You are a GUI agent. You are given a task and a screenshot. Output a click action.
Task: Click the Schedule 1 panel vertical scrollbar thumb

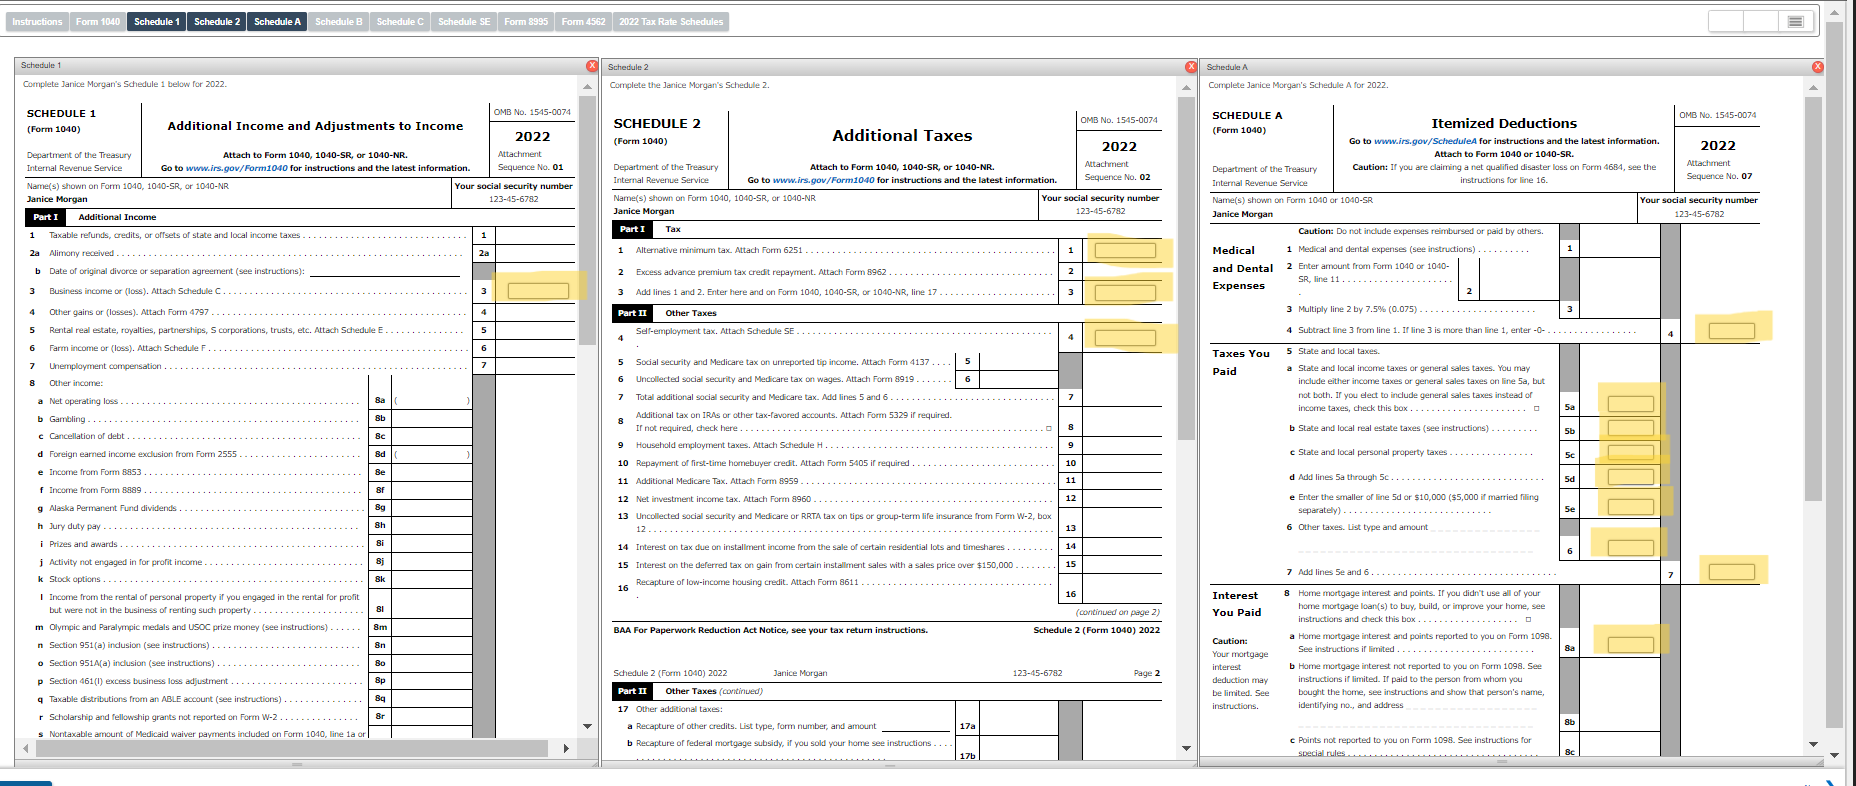[x=587, y=220]
